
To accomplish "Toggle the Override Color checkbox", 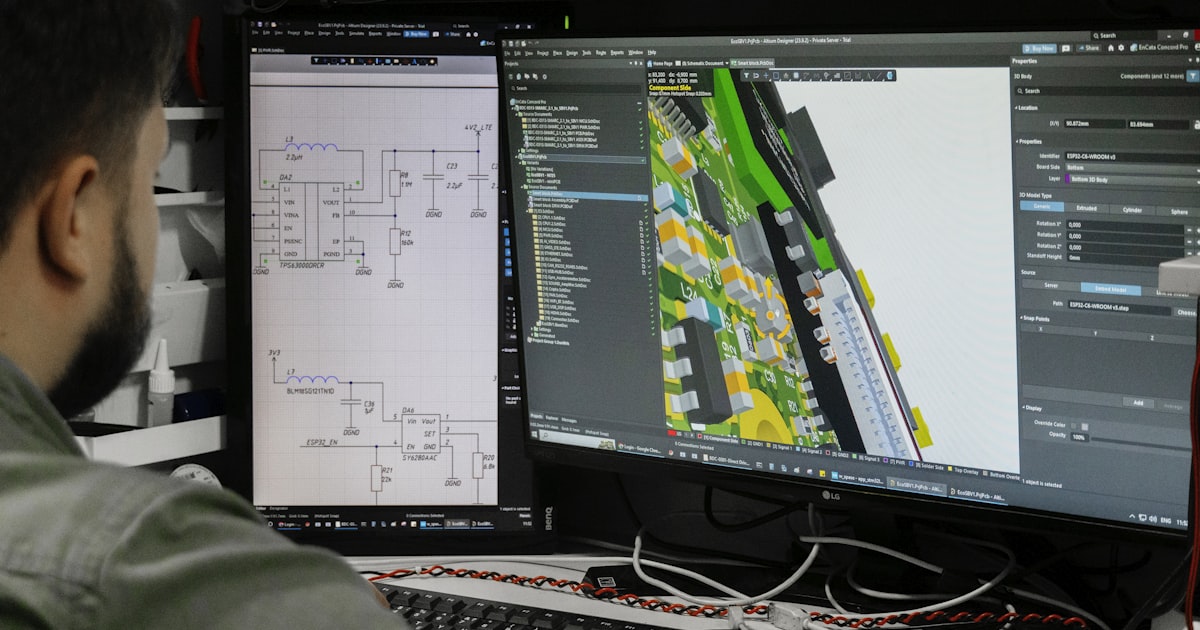I will pos(1073,426).
